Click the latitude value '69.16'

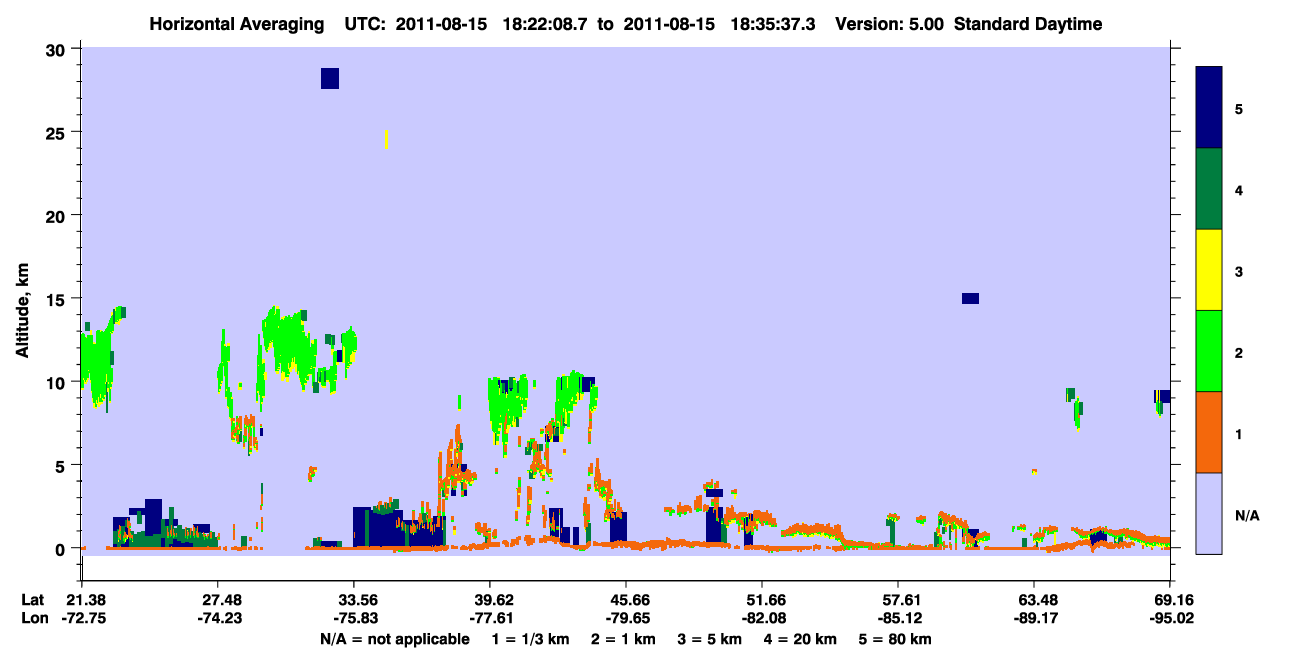tap(1170, 600)
